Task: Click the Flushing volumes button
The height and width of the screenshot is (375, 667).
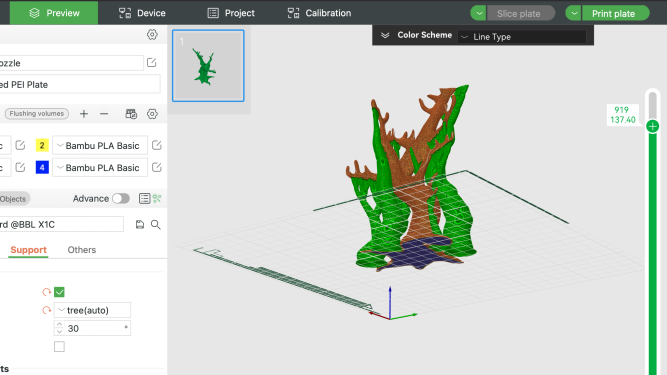Action: click(37, 114)
